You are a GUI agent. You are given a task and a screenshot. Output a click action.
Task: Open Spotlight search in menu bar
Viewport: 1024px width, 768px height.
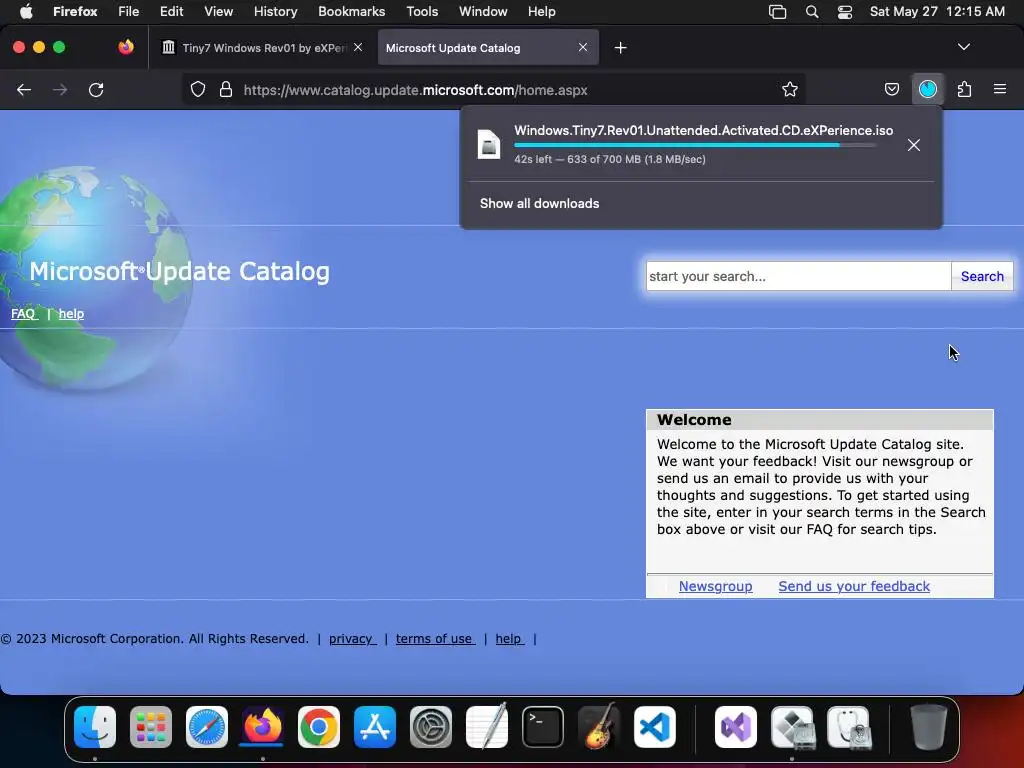tap(812, 12)
